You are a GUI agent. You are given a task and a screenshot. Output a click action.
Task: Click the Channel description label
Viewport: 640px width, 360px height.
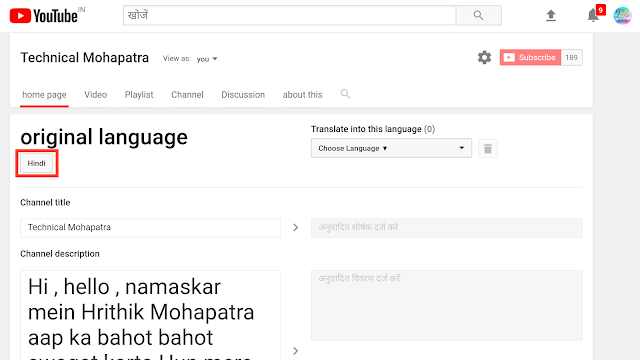(60, 253)
